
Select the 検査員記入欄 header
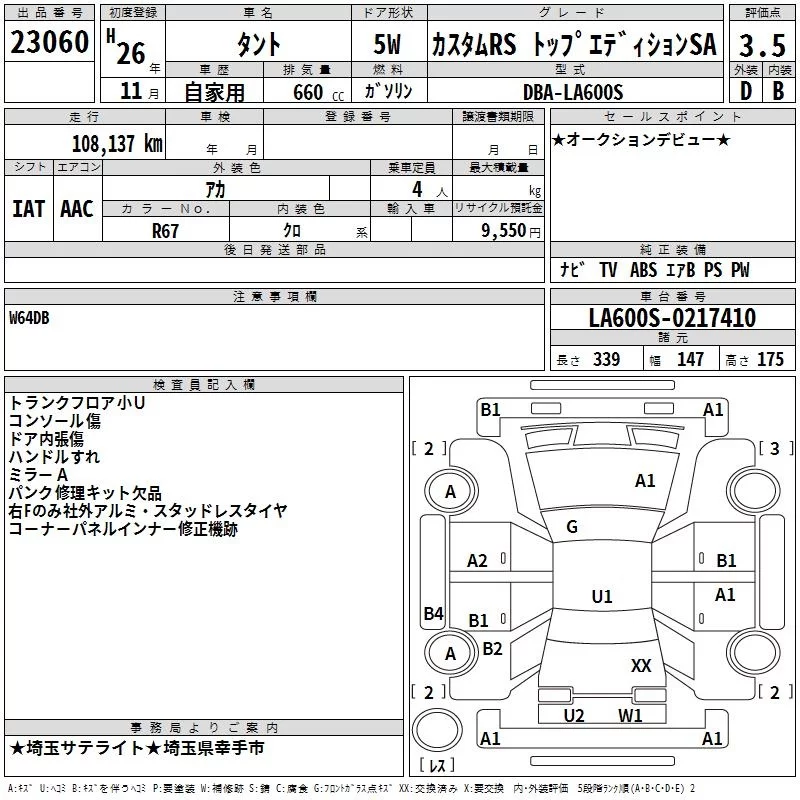(x=204, y=385)
